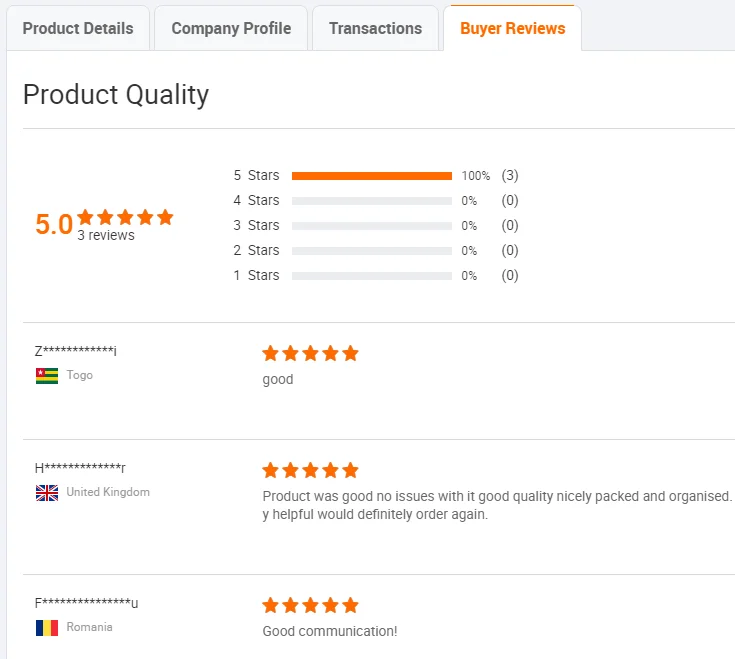Switch to Company Profile tab
This screenshot has width=735, height=659.
[x=231, y=28]
